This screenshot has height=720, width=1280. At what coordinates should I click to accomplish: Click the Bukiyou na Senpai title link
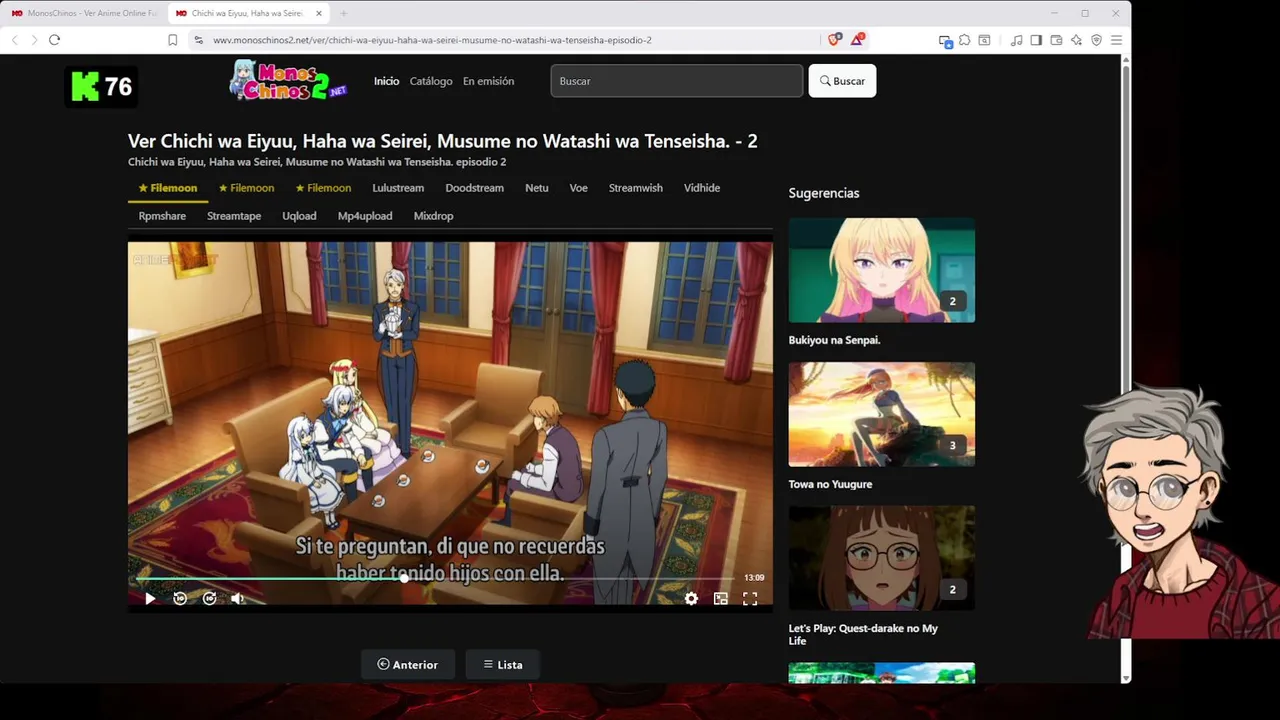tap(834, 340)
